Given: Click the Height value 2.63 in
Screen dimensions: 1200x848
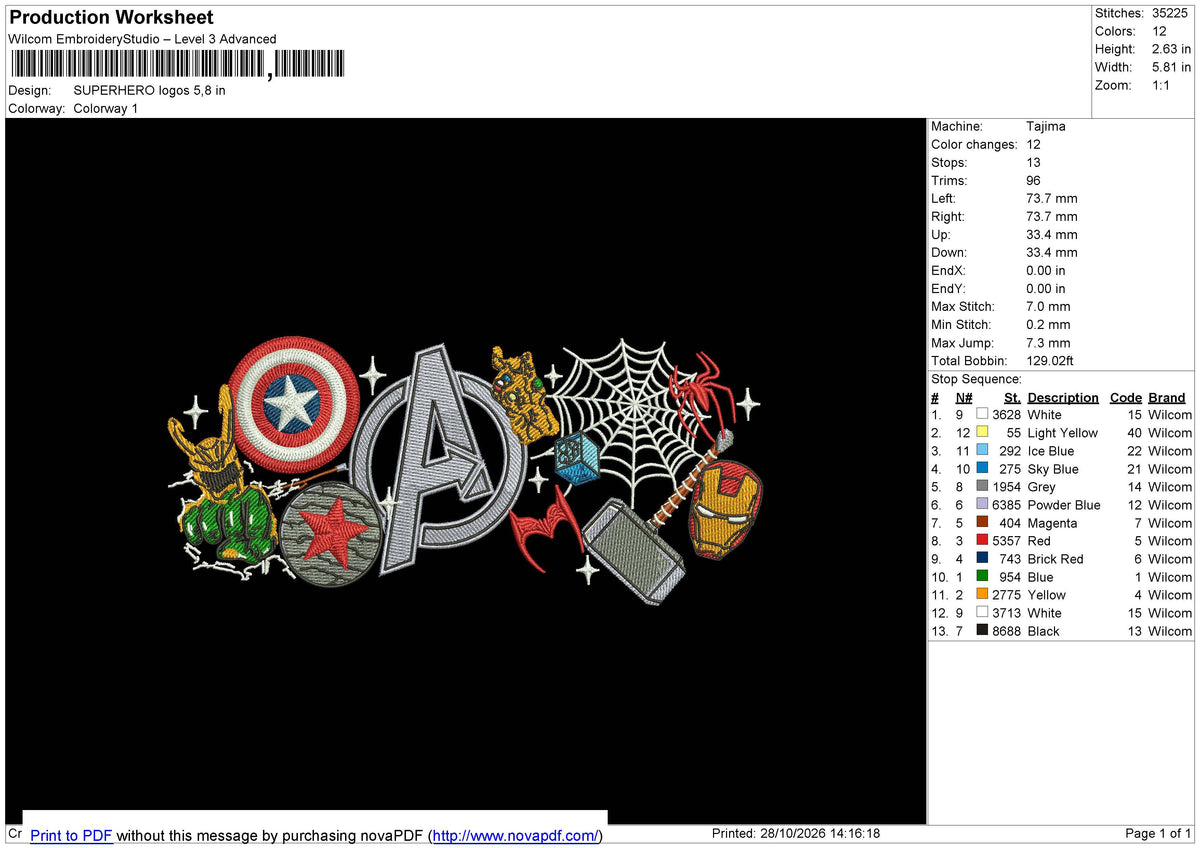Looking at the screenshot, I should 1171,49.
